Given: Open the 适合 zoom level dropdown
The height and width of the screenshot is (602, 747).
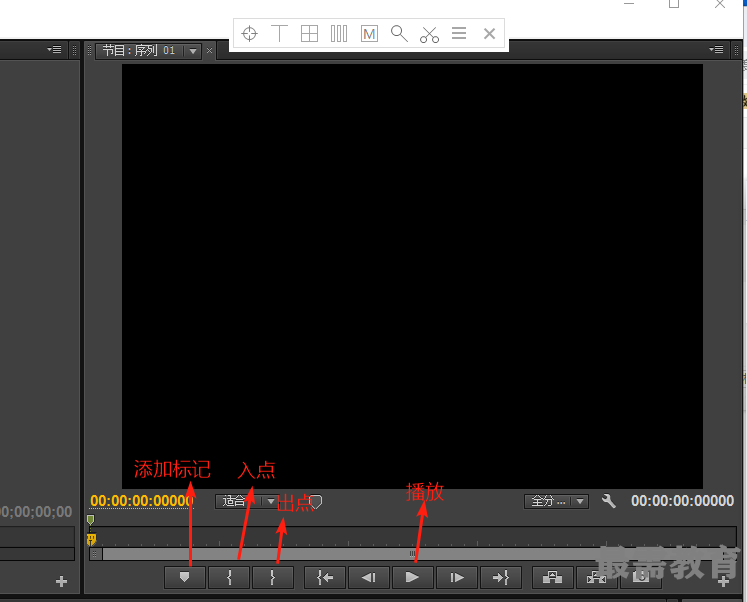Looking at the screenshot, I should [247, 501].
